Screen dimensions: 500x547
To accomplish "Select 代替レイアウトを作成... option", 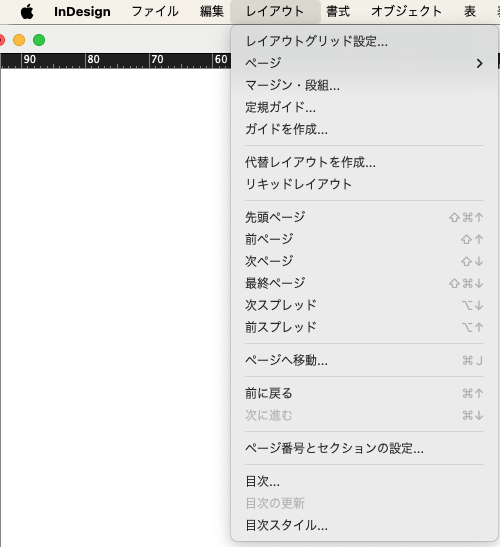I will 364,162.
